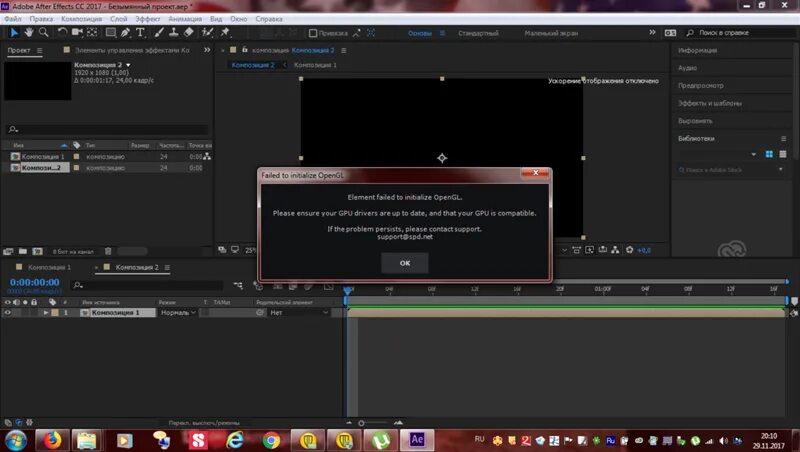Select the Zoom magnifier tool
Image resolution: width=800 pixels, height=452 pixels.
pyautogui.click(x=44, y=33)
